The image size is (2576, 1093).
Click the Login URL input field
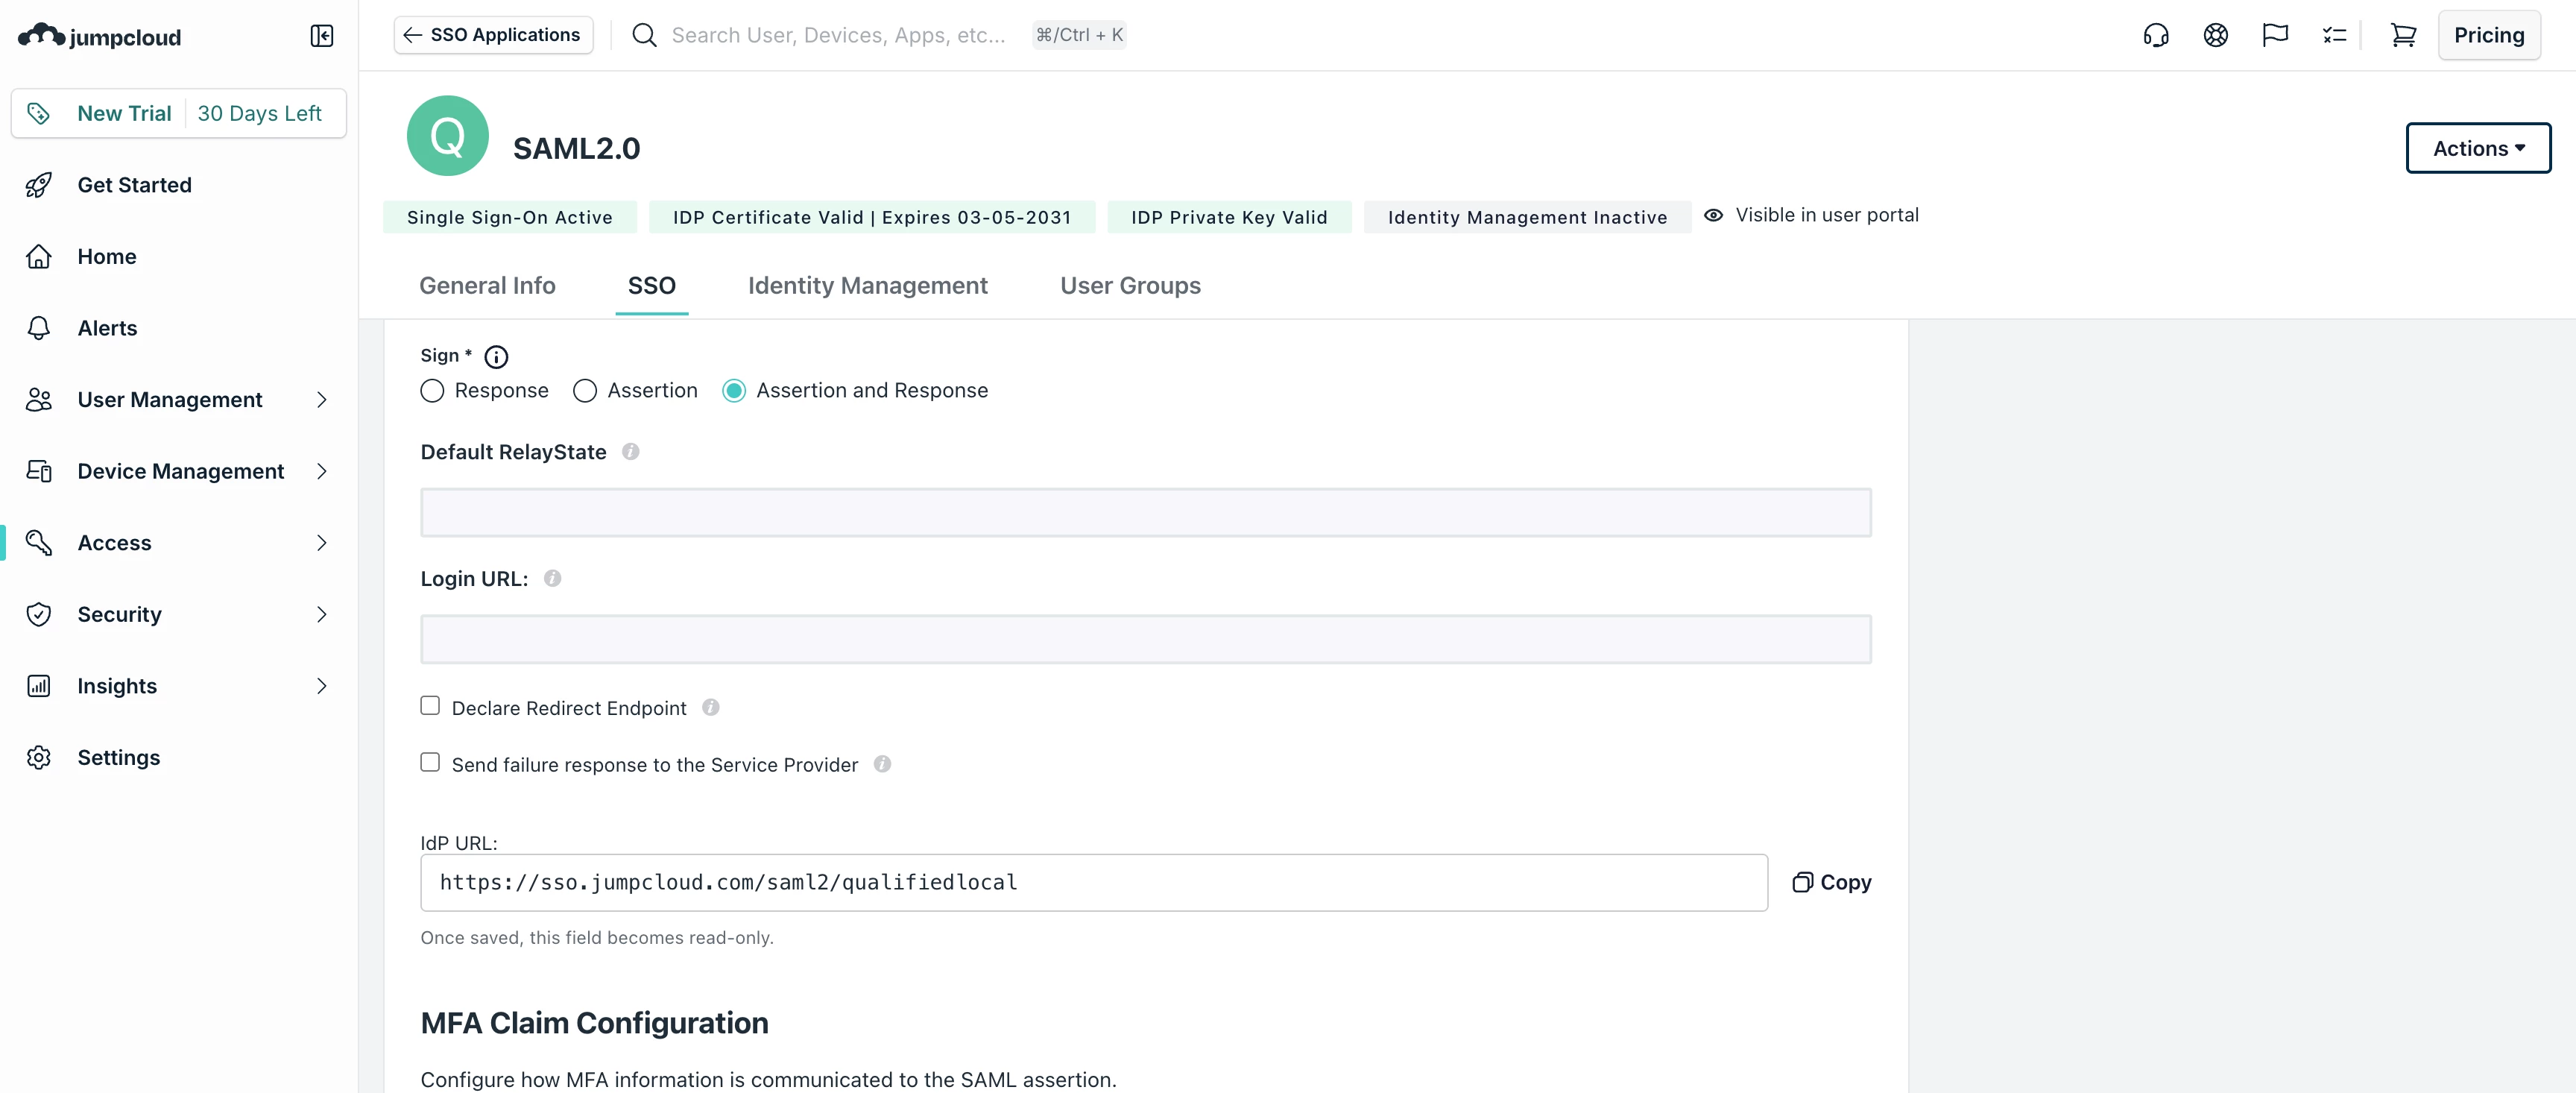tap(1146, 640)
